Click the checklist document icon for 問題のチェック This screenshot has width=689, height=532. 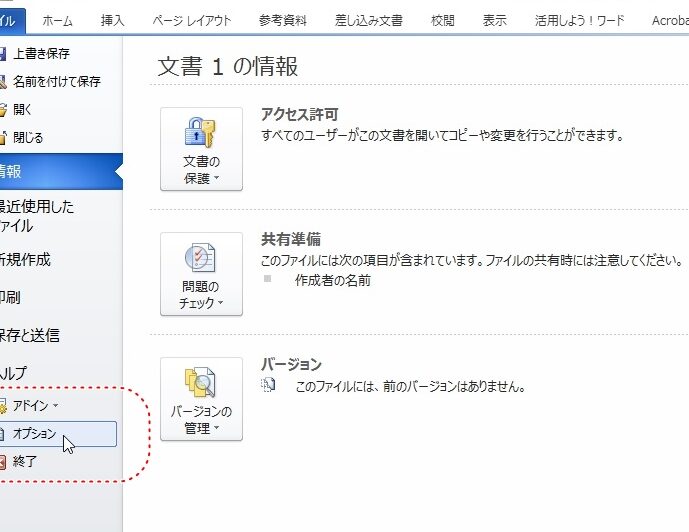[200, 257]
